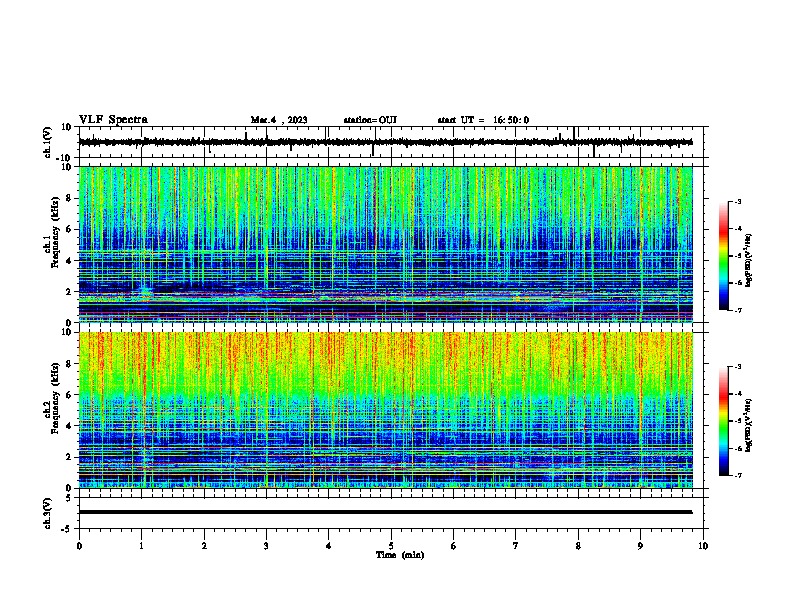Click the "5" minute tick label on time axis
Screen dimensions: 792x612
click(x=391, y=546)
